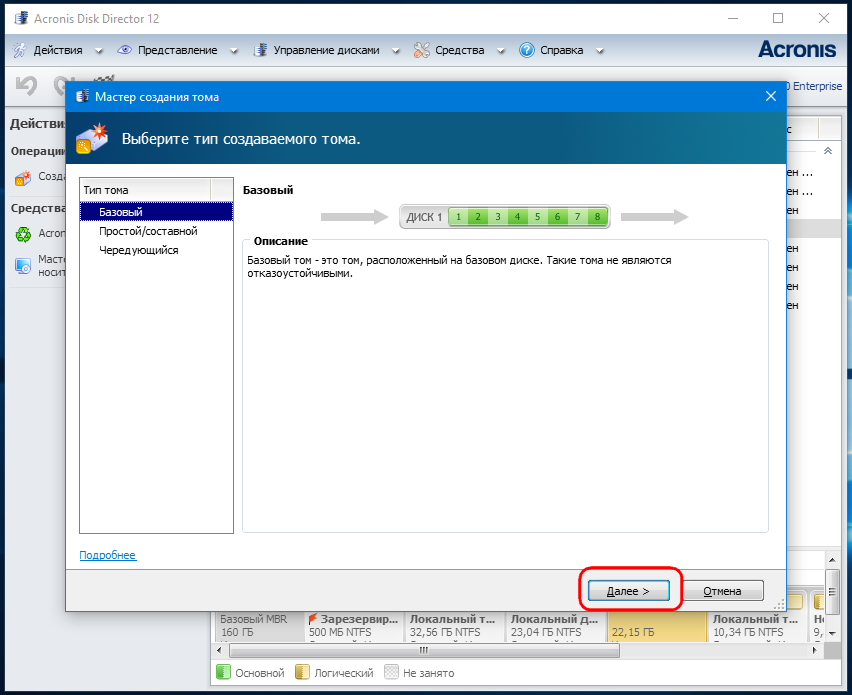Image resolution: width=852 pixels, height=695 pixels.
Task: Expand the Действия menu dropdown arrow
Action: pyautogui.click(x=98, y=51)
